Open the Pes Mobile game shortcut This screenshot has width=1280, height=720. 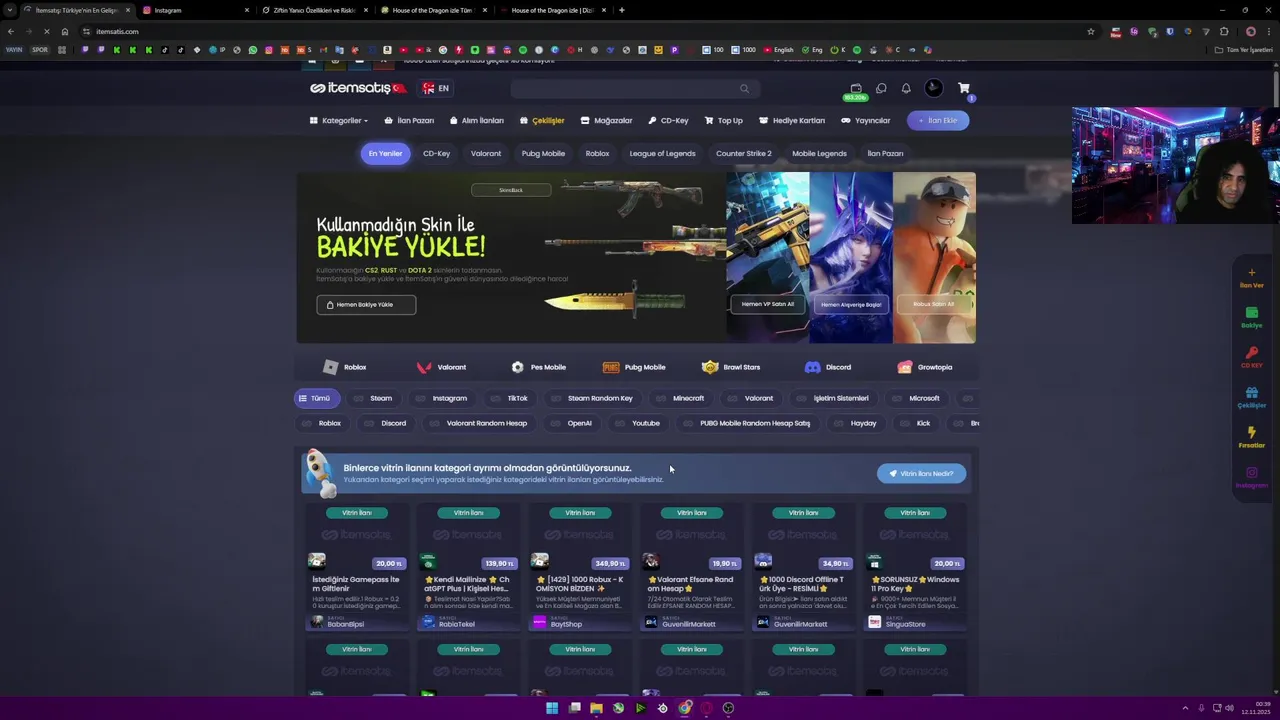[x=538, y=367]
